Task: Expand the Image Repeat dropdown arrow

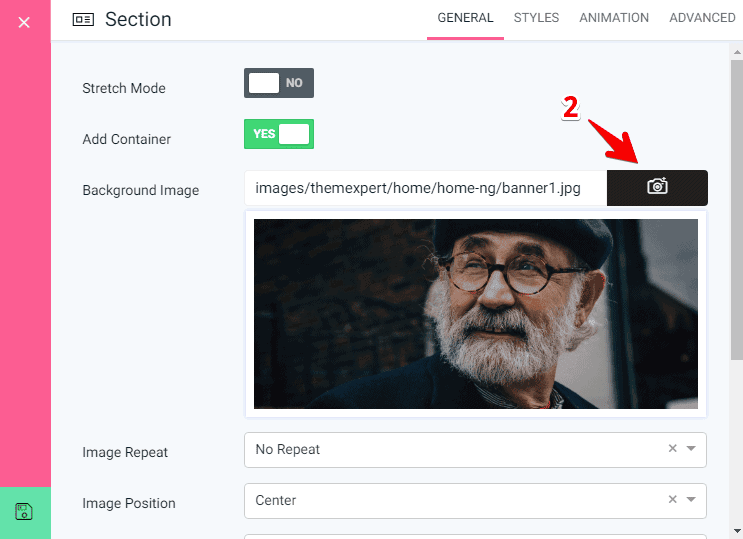Action: tap(691, 449)
